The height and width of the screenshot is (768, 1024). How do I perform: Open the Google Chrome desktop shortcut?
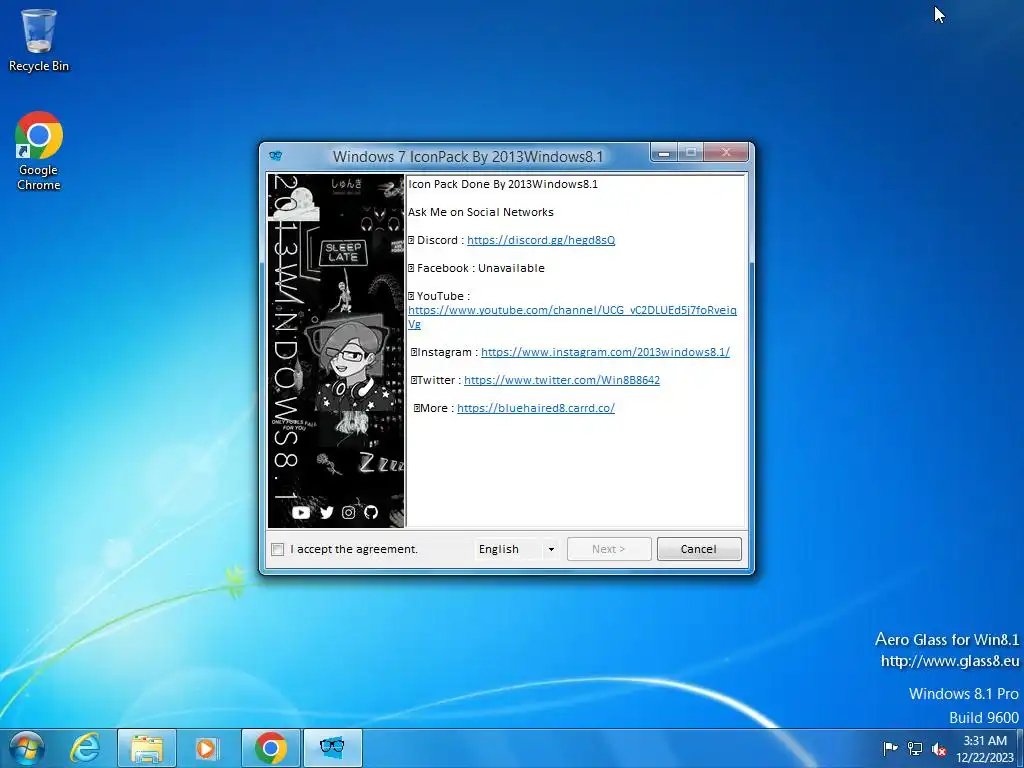click(x=39, y=151)
